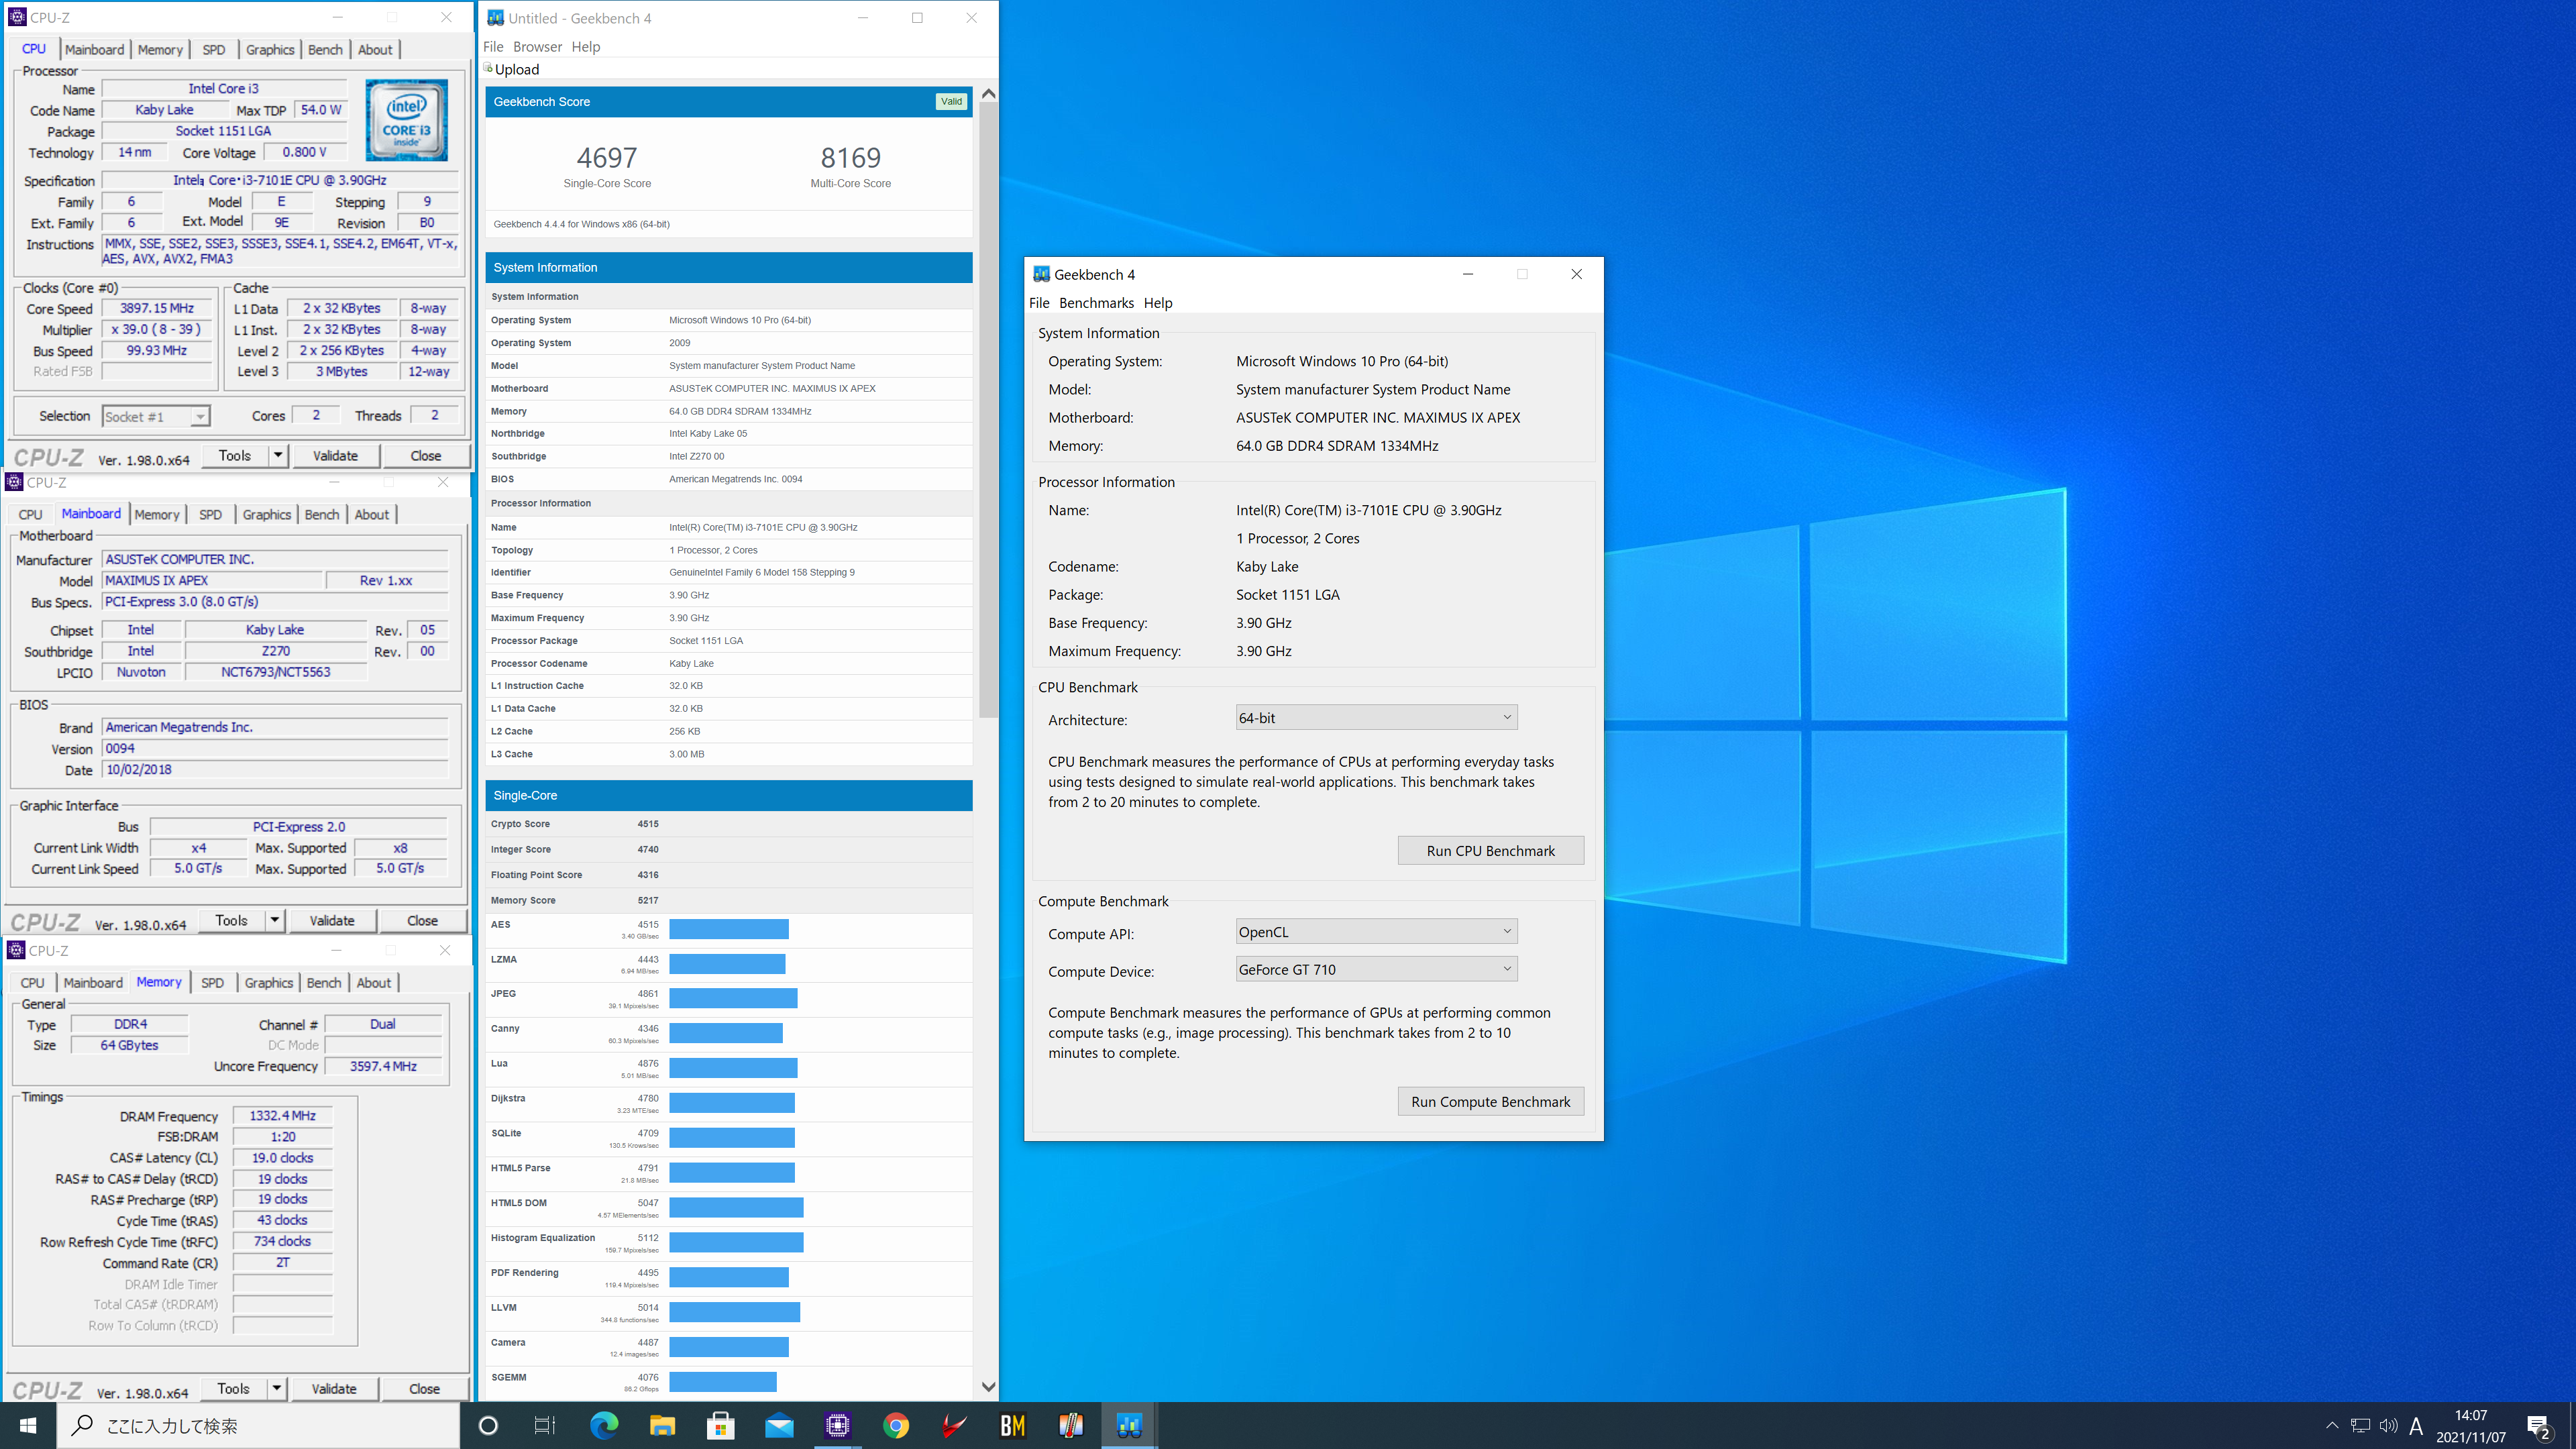2576x1449 pixels.
Task: Click the Geekbench 4 window title icon
Action: click(x=1041, y=274)
